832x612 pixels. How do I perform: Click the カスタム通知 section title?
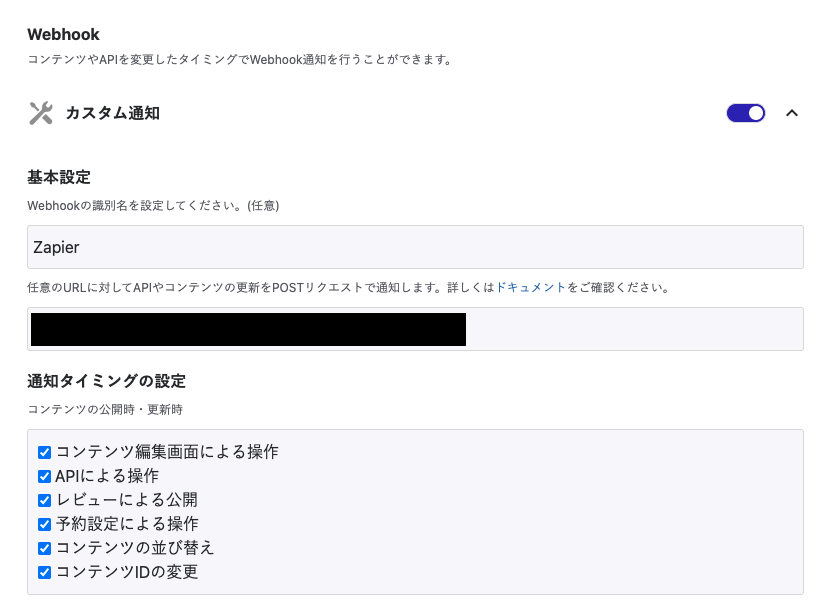[x=112, y=113]
